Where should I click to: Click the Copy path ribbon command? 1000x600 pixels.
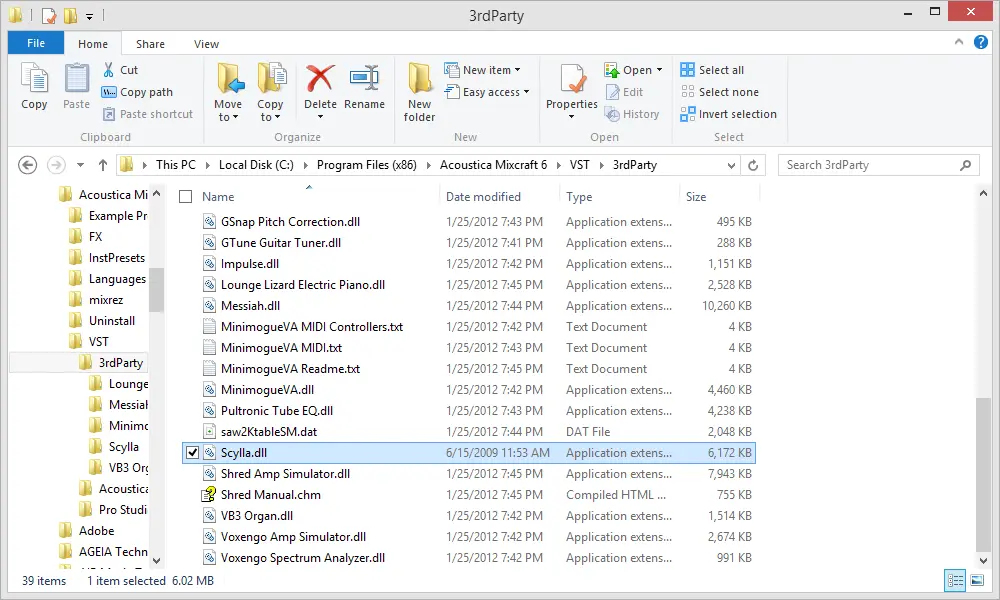(x=137, y=92)
